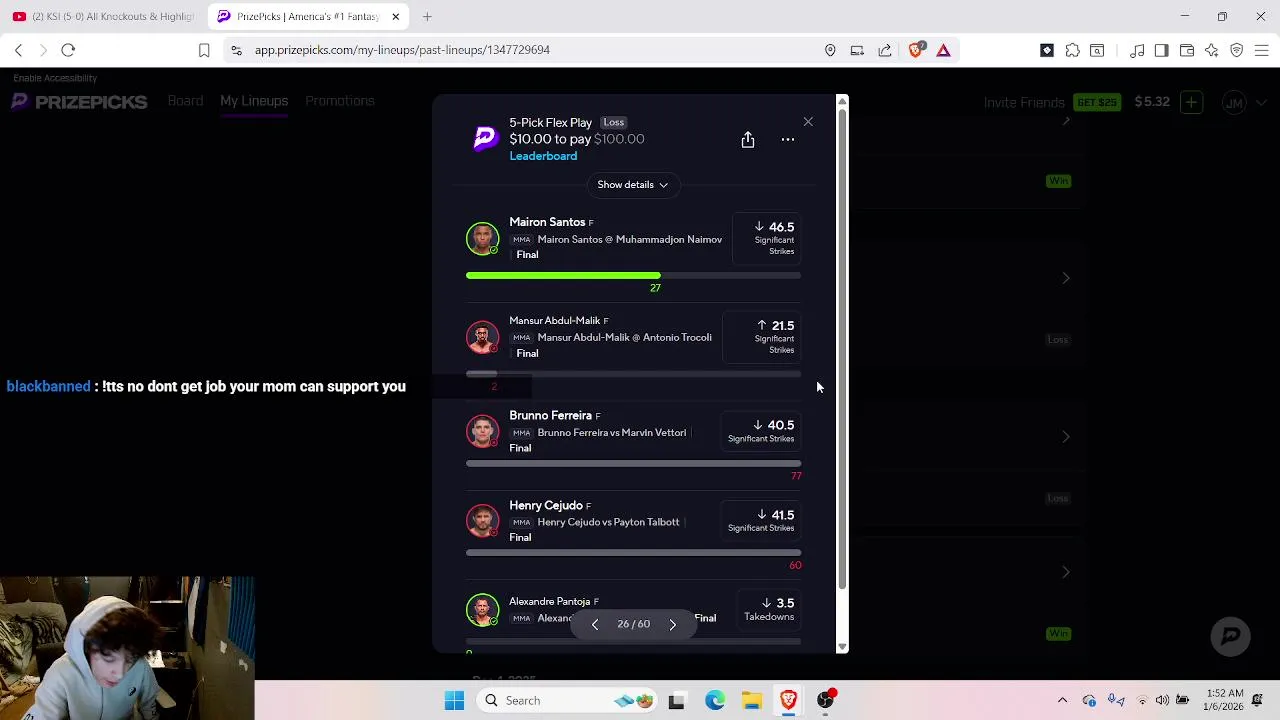Open the Board nav tab
The height and width of the screenshot is (720, 1280).
click(x=185, y=101)
